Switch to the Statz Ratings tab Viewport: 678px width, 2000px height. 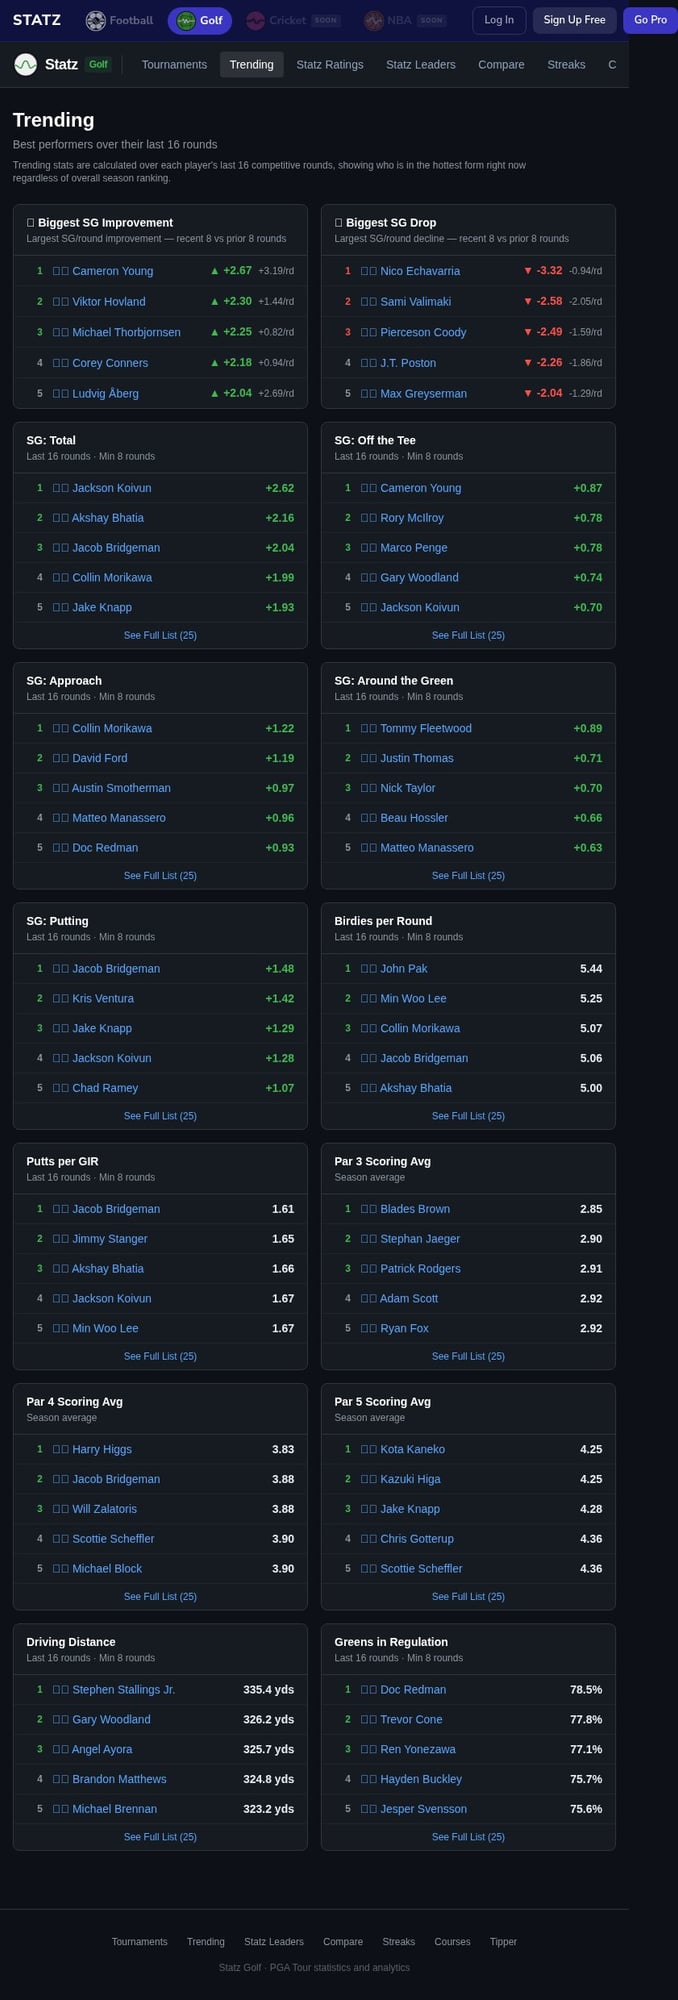(x=330, y=64)
